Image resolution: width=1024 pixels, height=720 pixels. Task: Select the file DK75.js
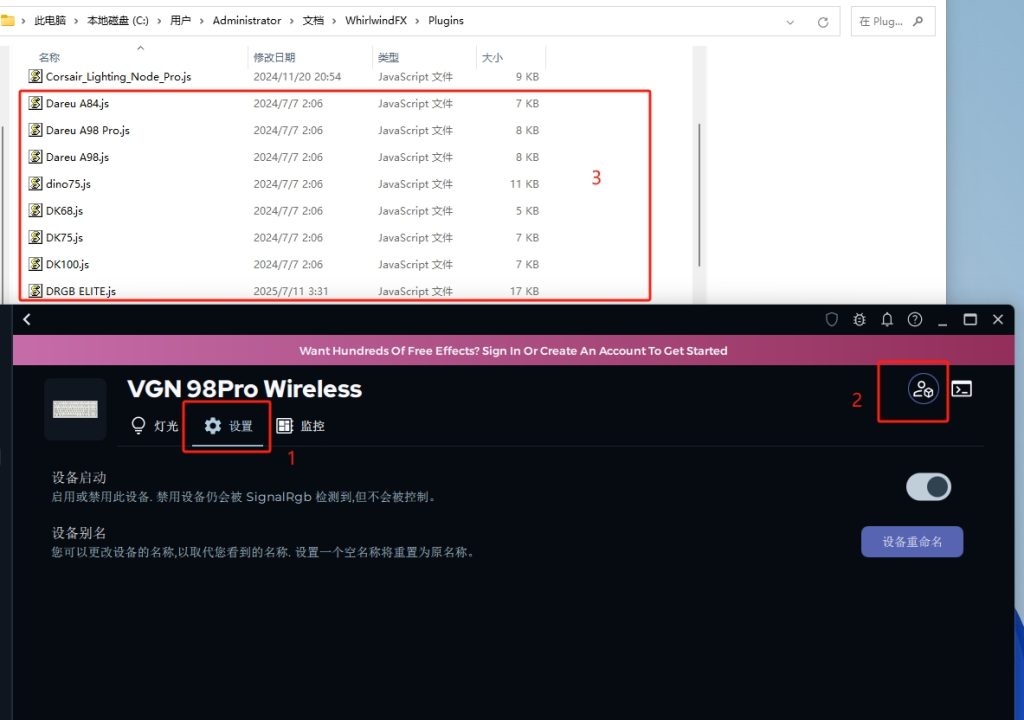(x=64, y=237)
